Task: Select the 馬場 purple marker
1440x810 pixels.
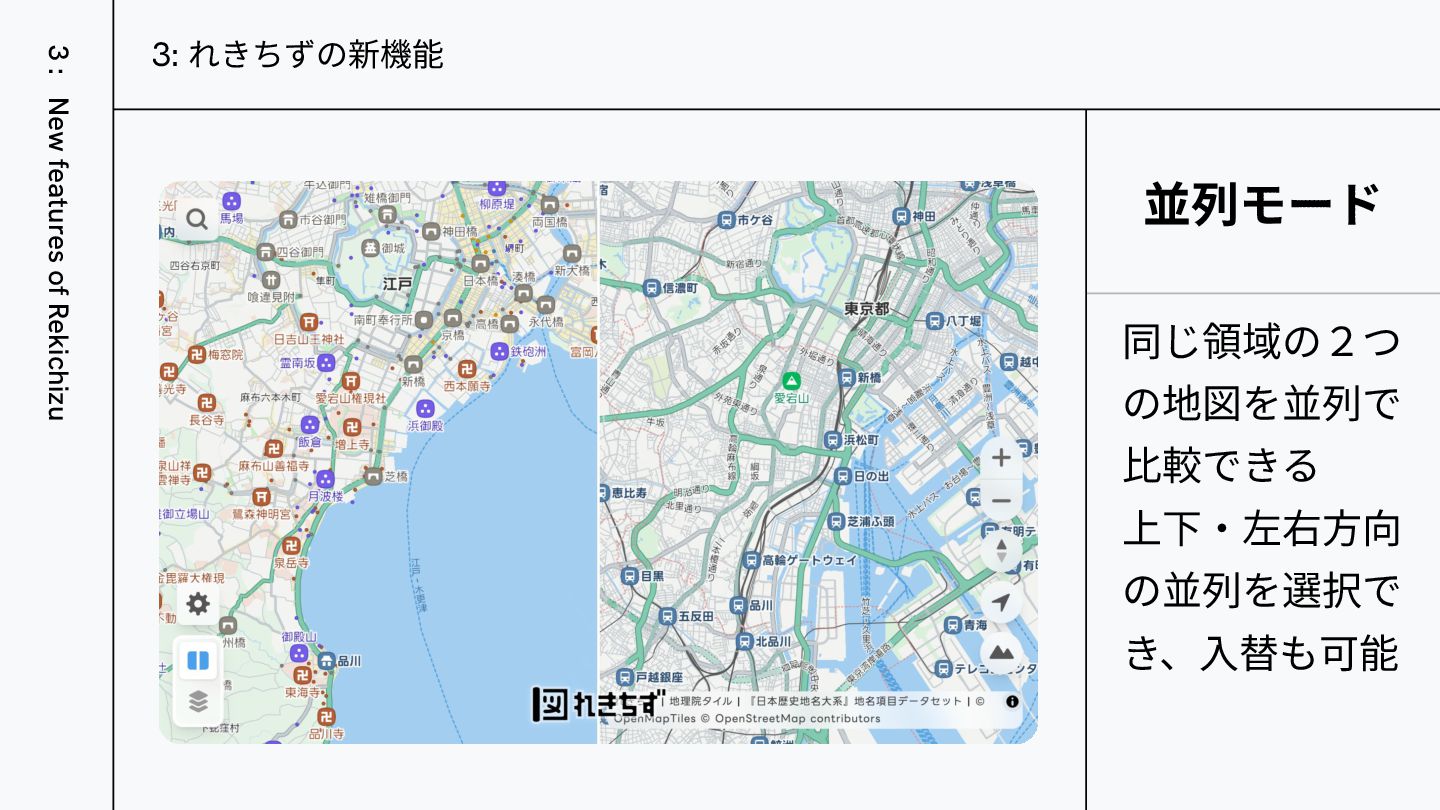Action: pyautogui.click(x=232, y=201)
